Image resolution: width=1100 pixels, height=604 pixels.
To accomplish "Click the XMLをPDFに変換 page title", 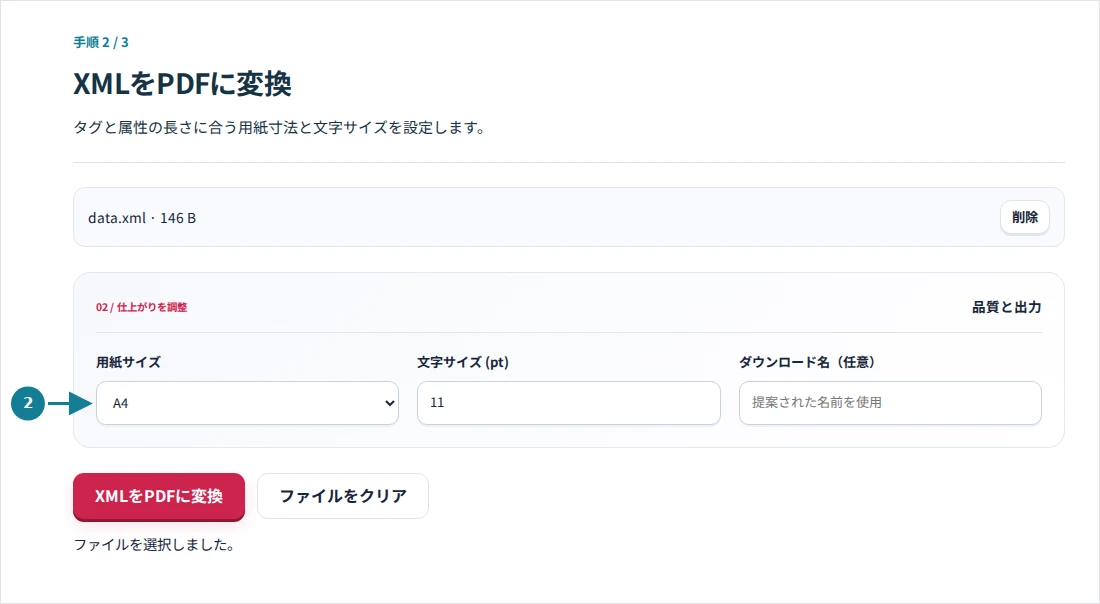I will (x=182, y=84).
